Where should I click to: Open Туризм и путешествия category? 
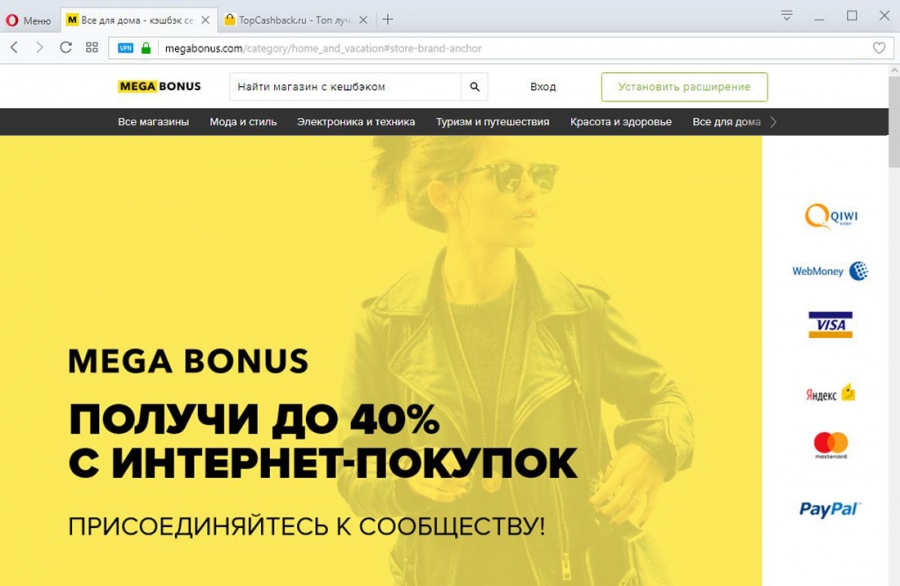(x=492, y=122)
